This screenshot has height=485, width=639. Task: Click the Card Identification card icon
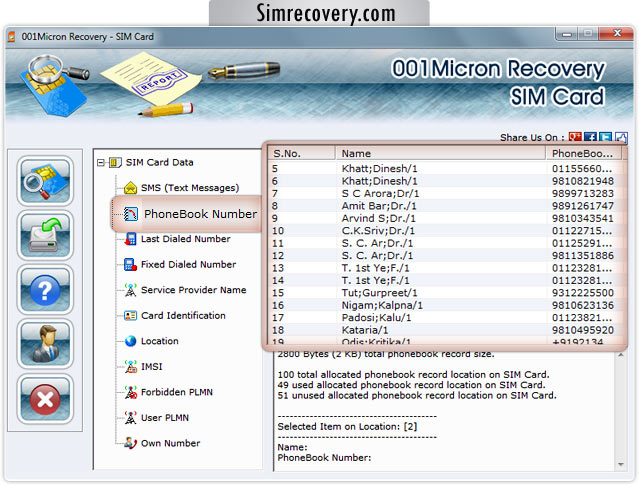[130, 315]
